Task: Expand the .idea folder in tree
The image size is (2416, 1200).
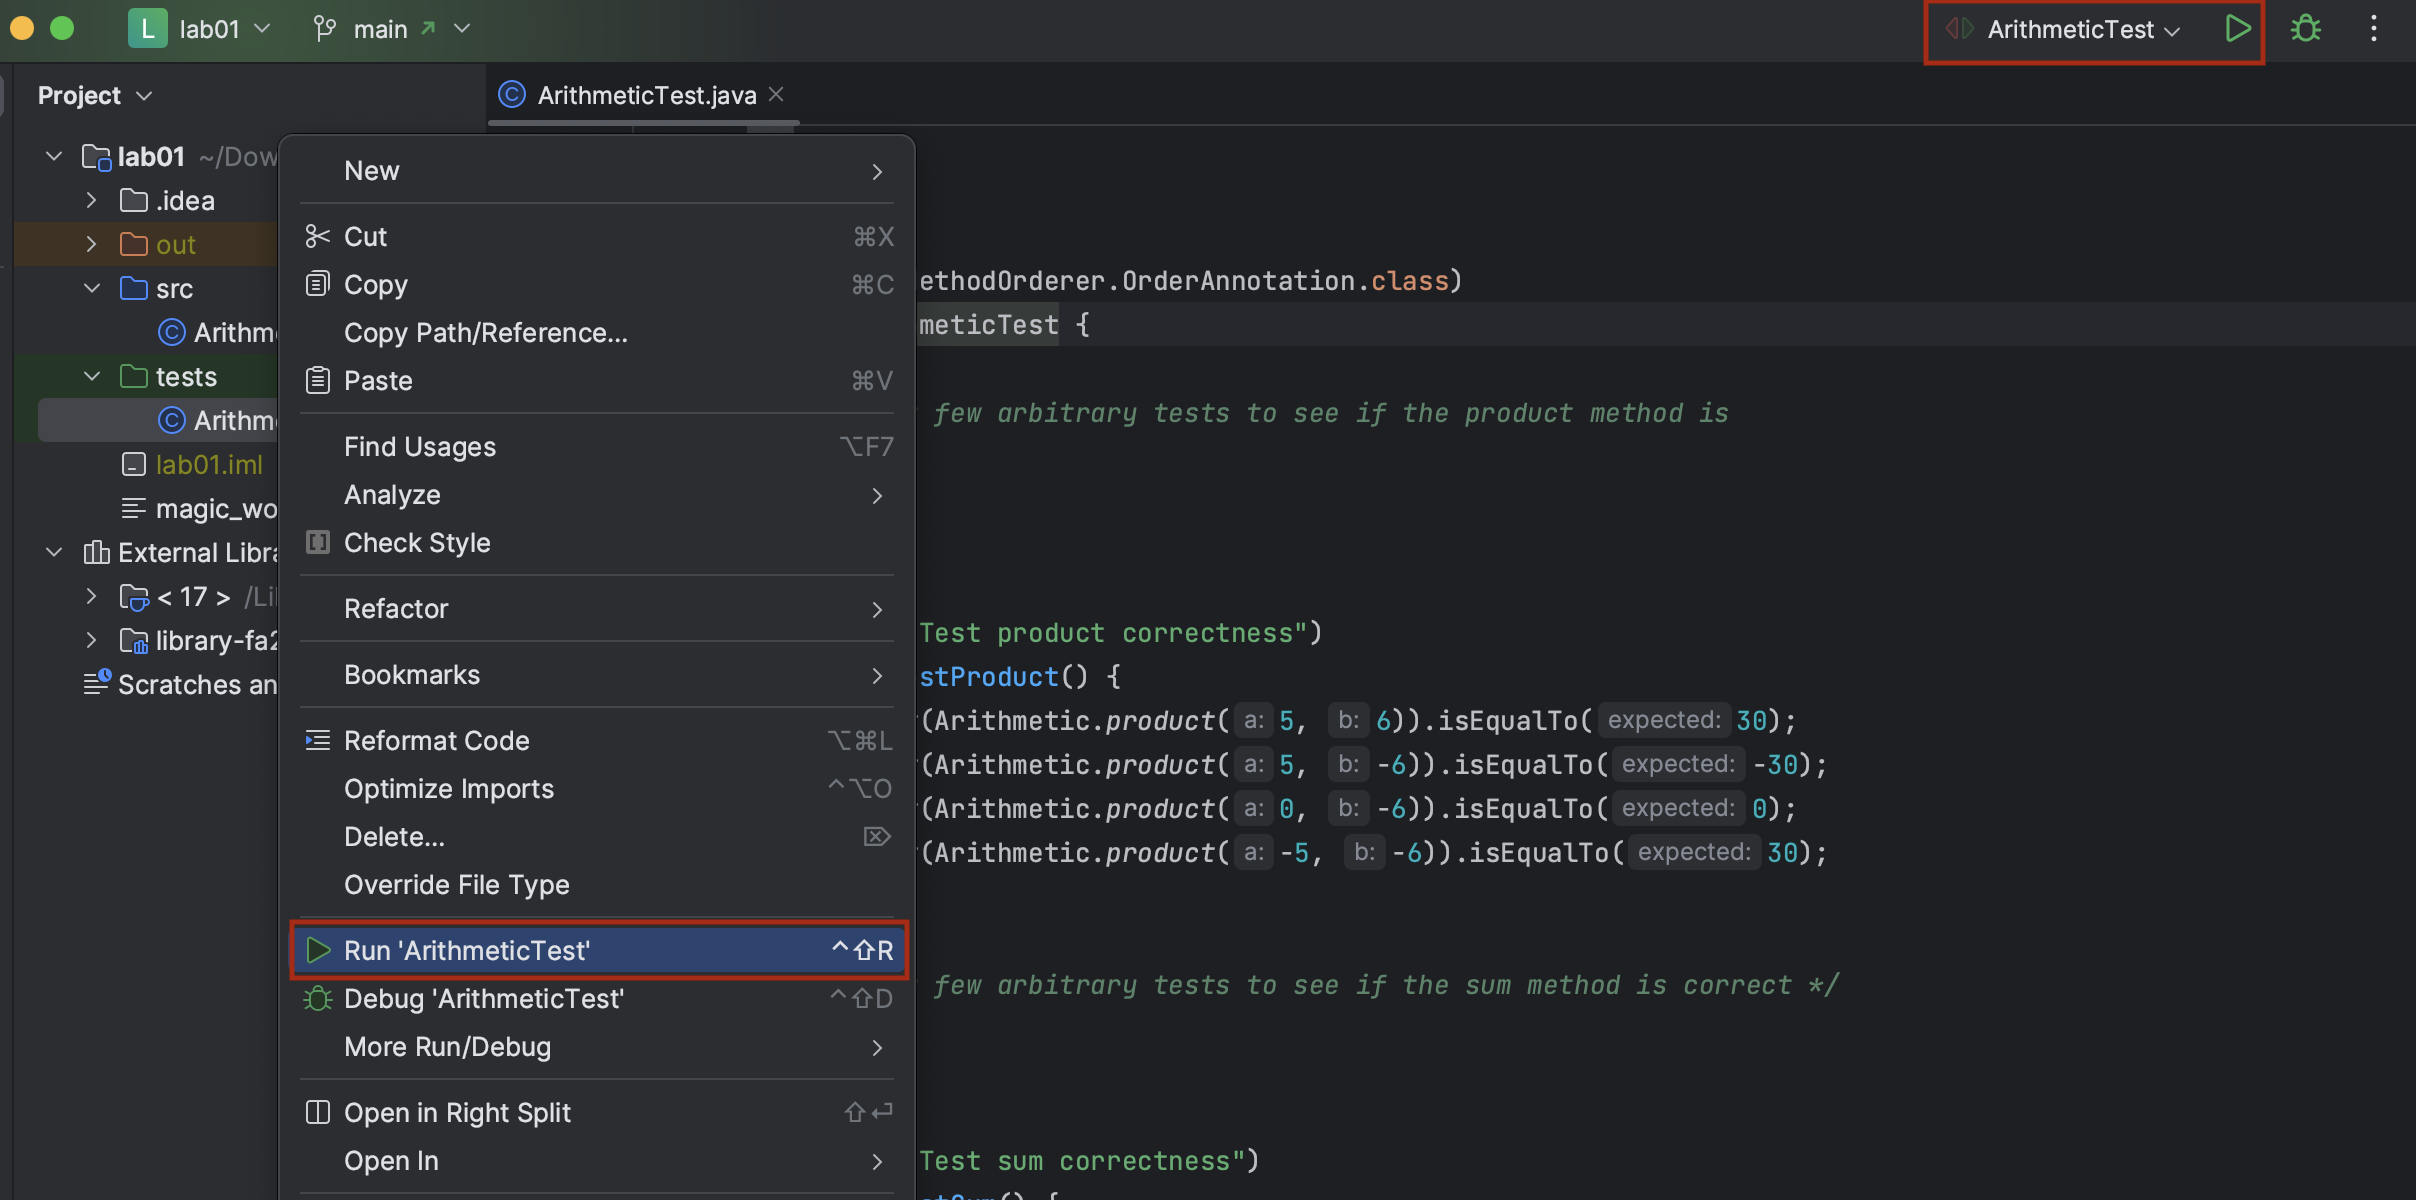Action: click(91, 201)
